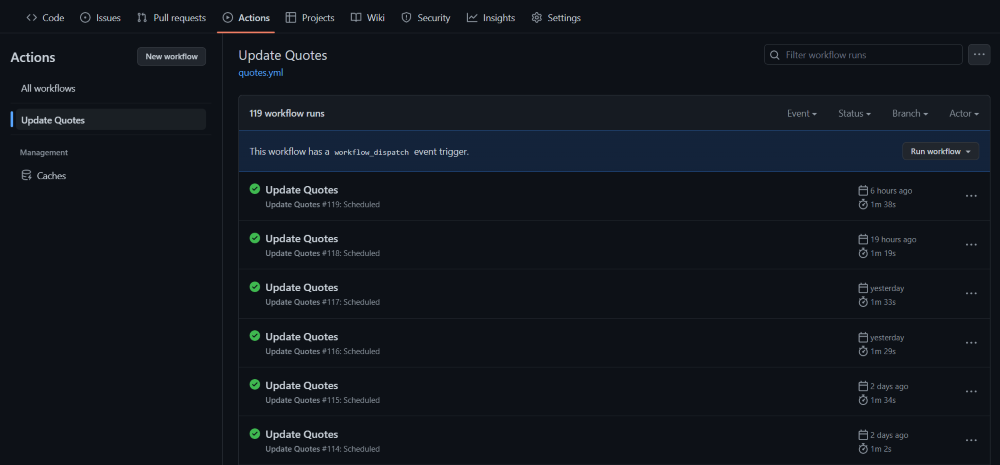Image resolution: width=1000 pixels, height=465 pixels.
Task: Open the Insights tab
Action: 491,18
